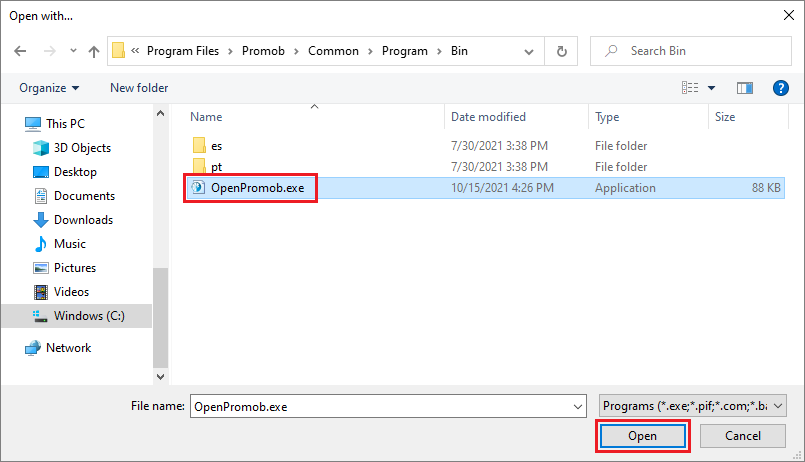
Task: Click the Music note icon
Action: point(41,244)
